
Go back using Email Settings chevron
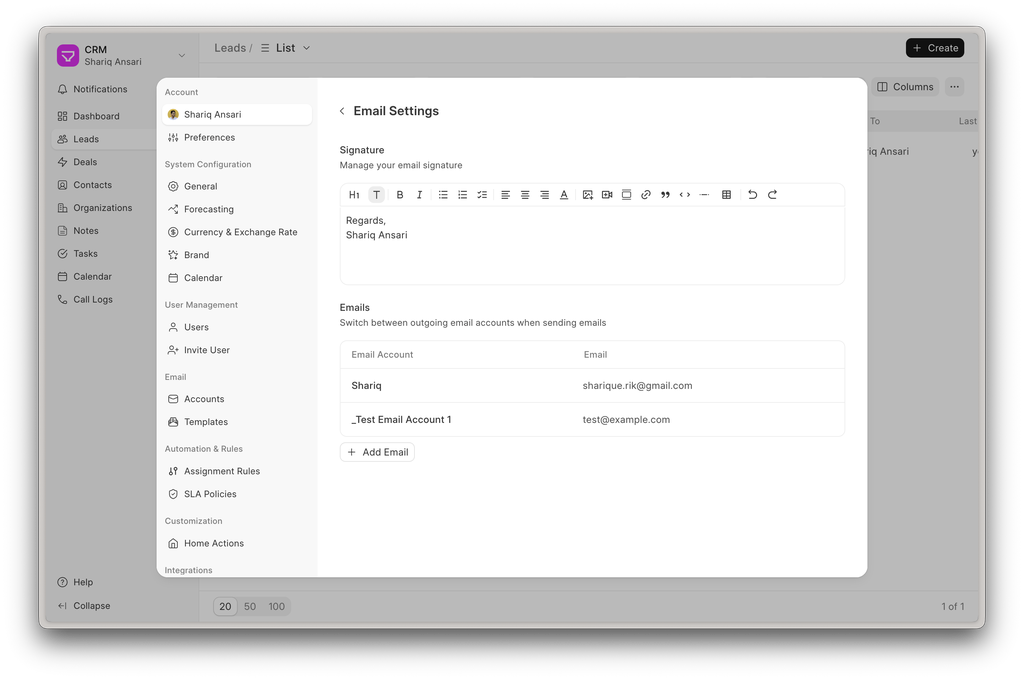tap(342, 111)
